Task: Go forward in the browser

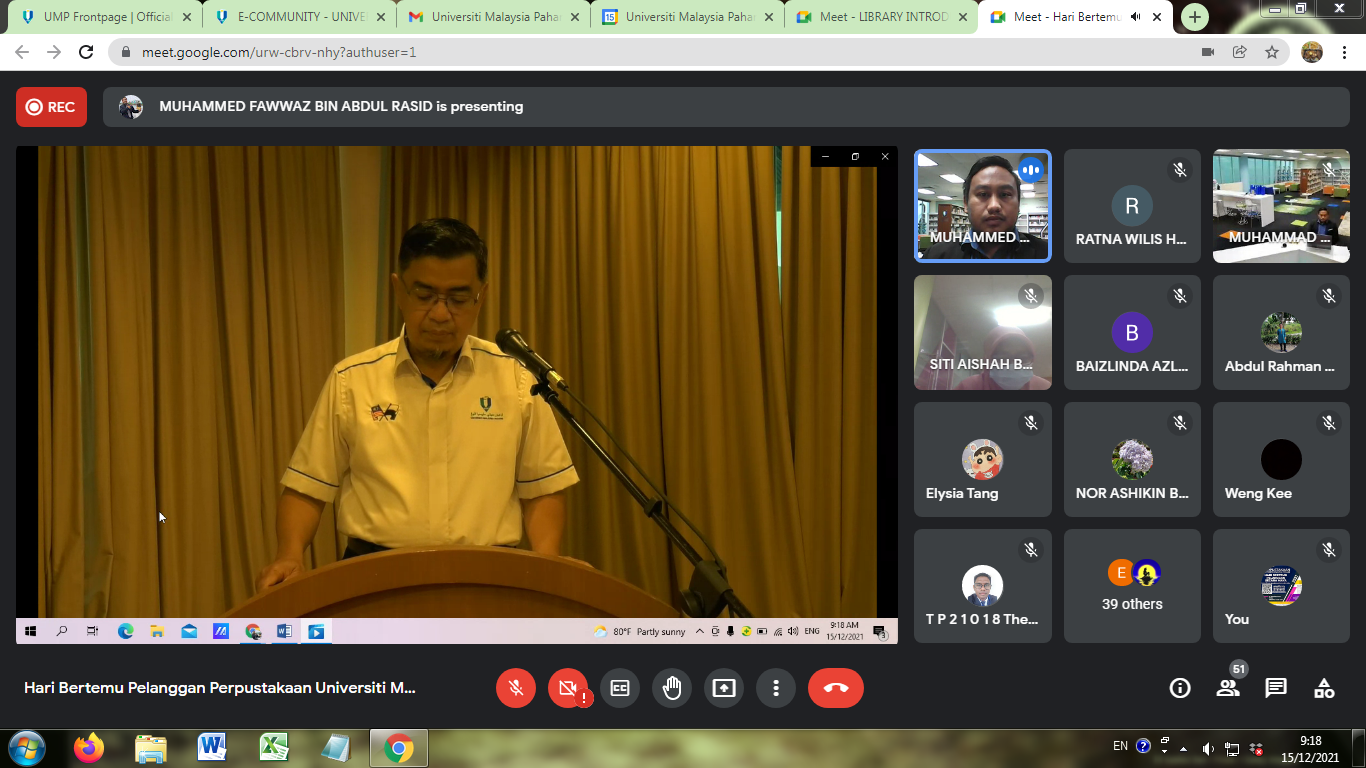Action: pyautogui.click(x=54, y=52)
